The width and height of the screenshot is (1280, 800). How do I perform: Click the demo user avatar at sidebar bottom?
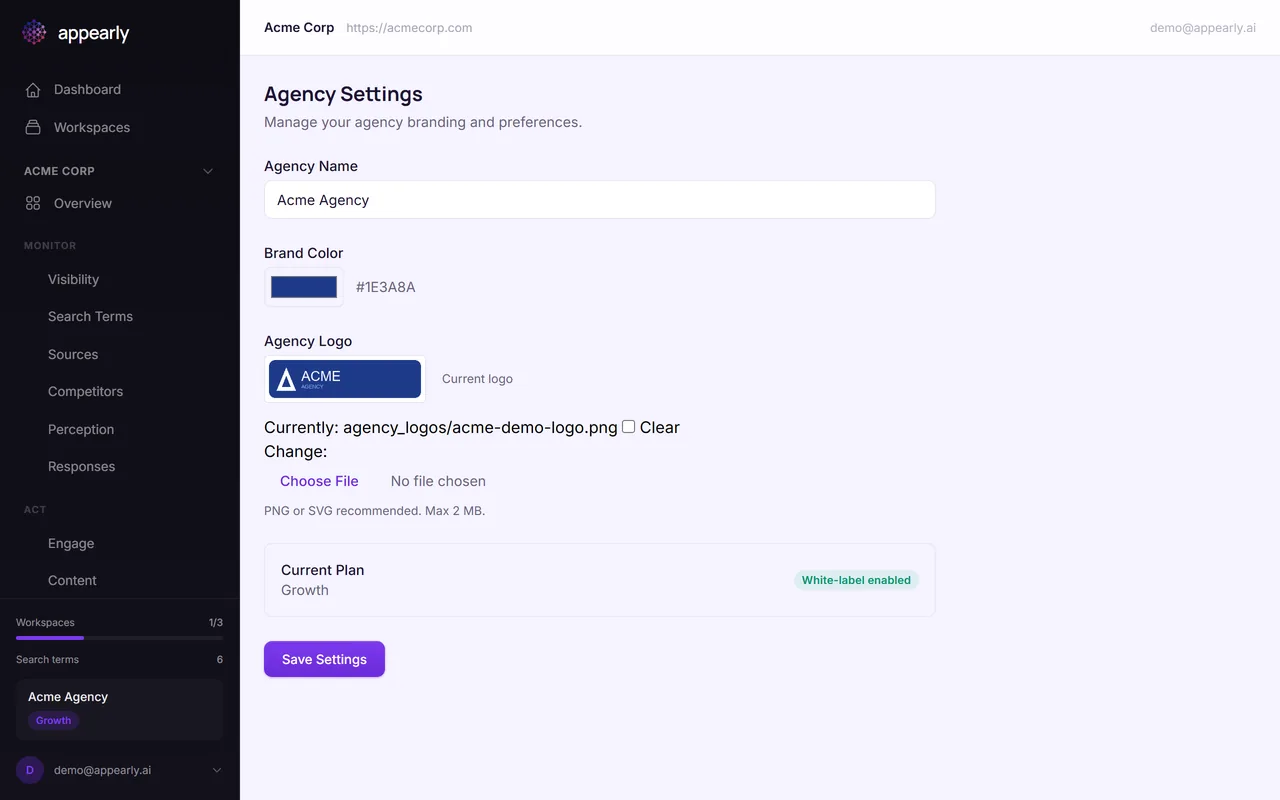(x=29, y=770)
